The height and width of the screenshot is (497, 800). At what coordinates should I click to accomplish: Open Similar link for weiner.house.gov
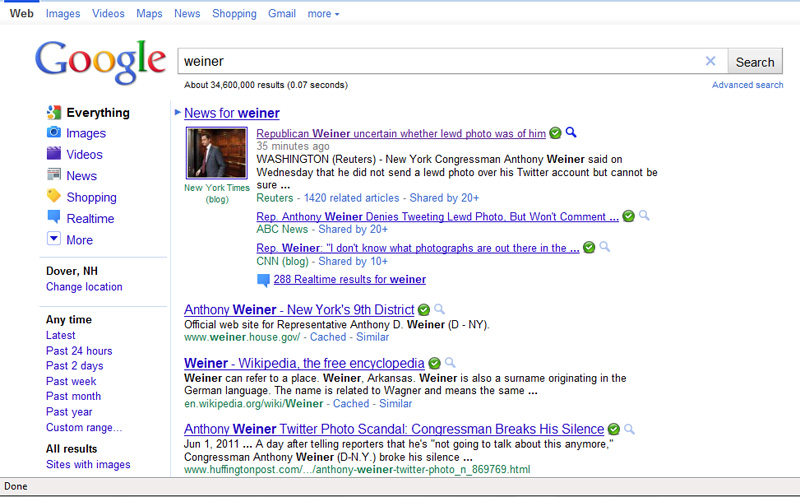(x=372, y=337)
